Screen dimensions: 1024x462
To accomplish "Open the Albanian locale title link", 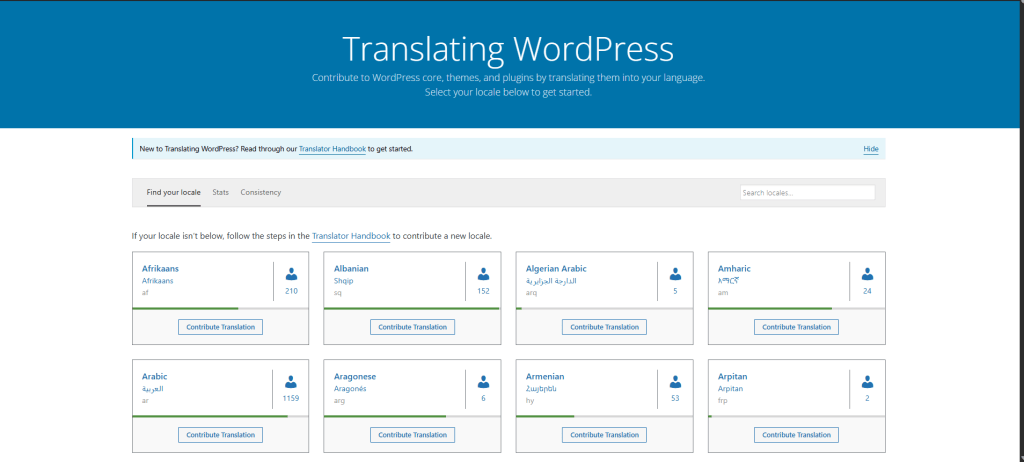I will pyautogui.click(x=351, y=269).
